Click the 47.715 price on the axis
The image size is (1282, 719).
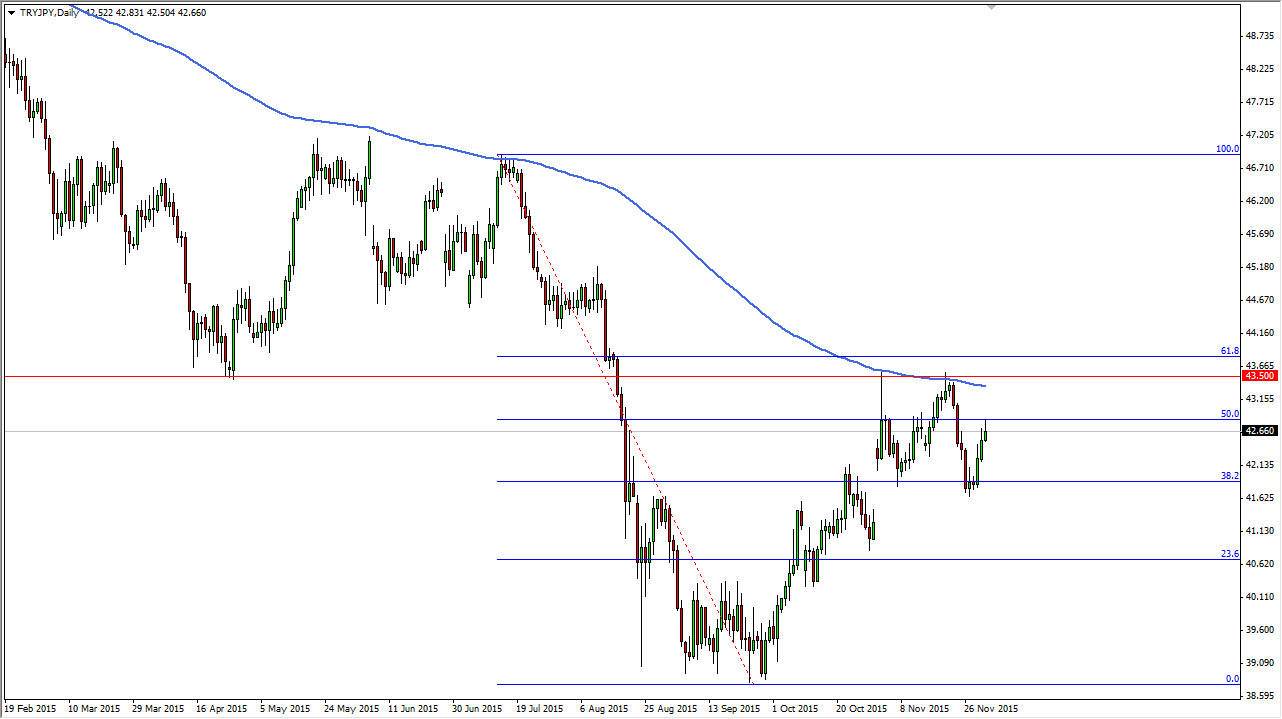pyautogui.click(x=1259, y=102)
